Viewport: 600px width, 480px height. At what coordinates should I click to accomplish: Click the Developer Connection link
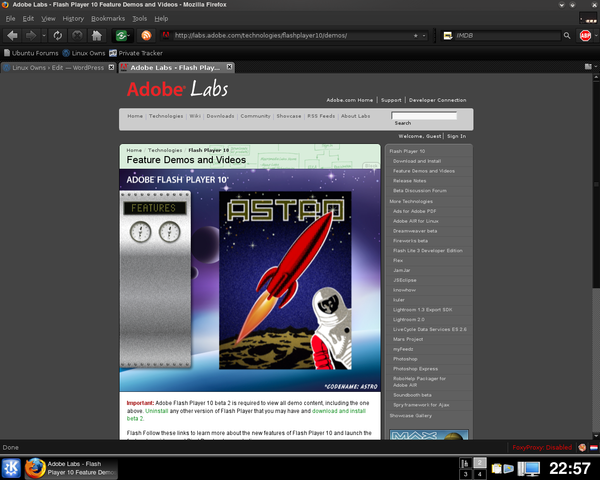[437, 100]
